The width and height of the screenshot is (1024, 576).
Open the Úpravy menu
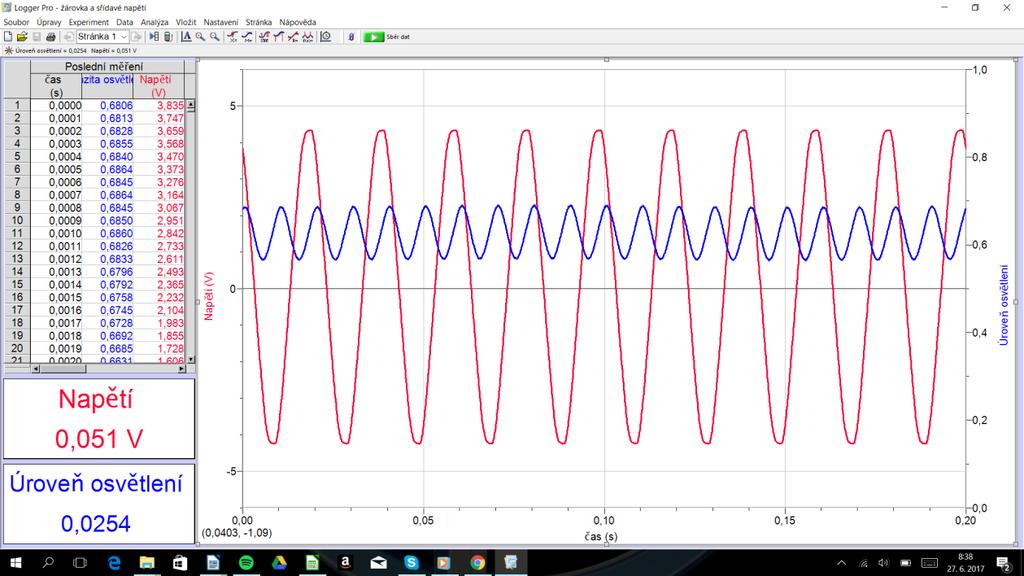pyautogui.click(x=48, y=22)
